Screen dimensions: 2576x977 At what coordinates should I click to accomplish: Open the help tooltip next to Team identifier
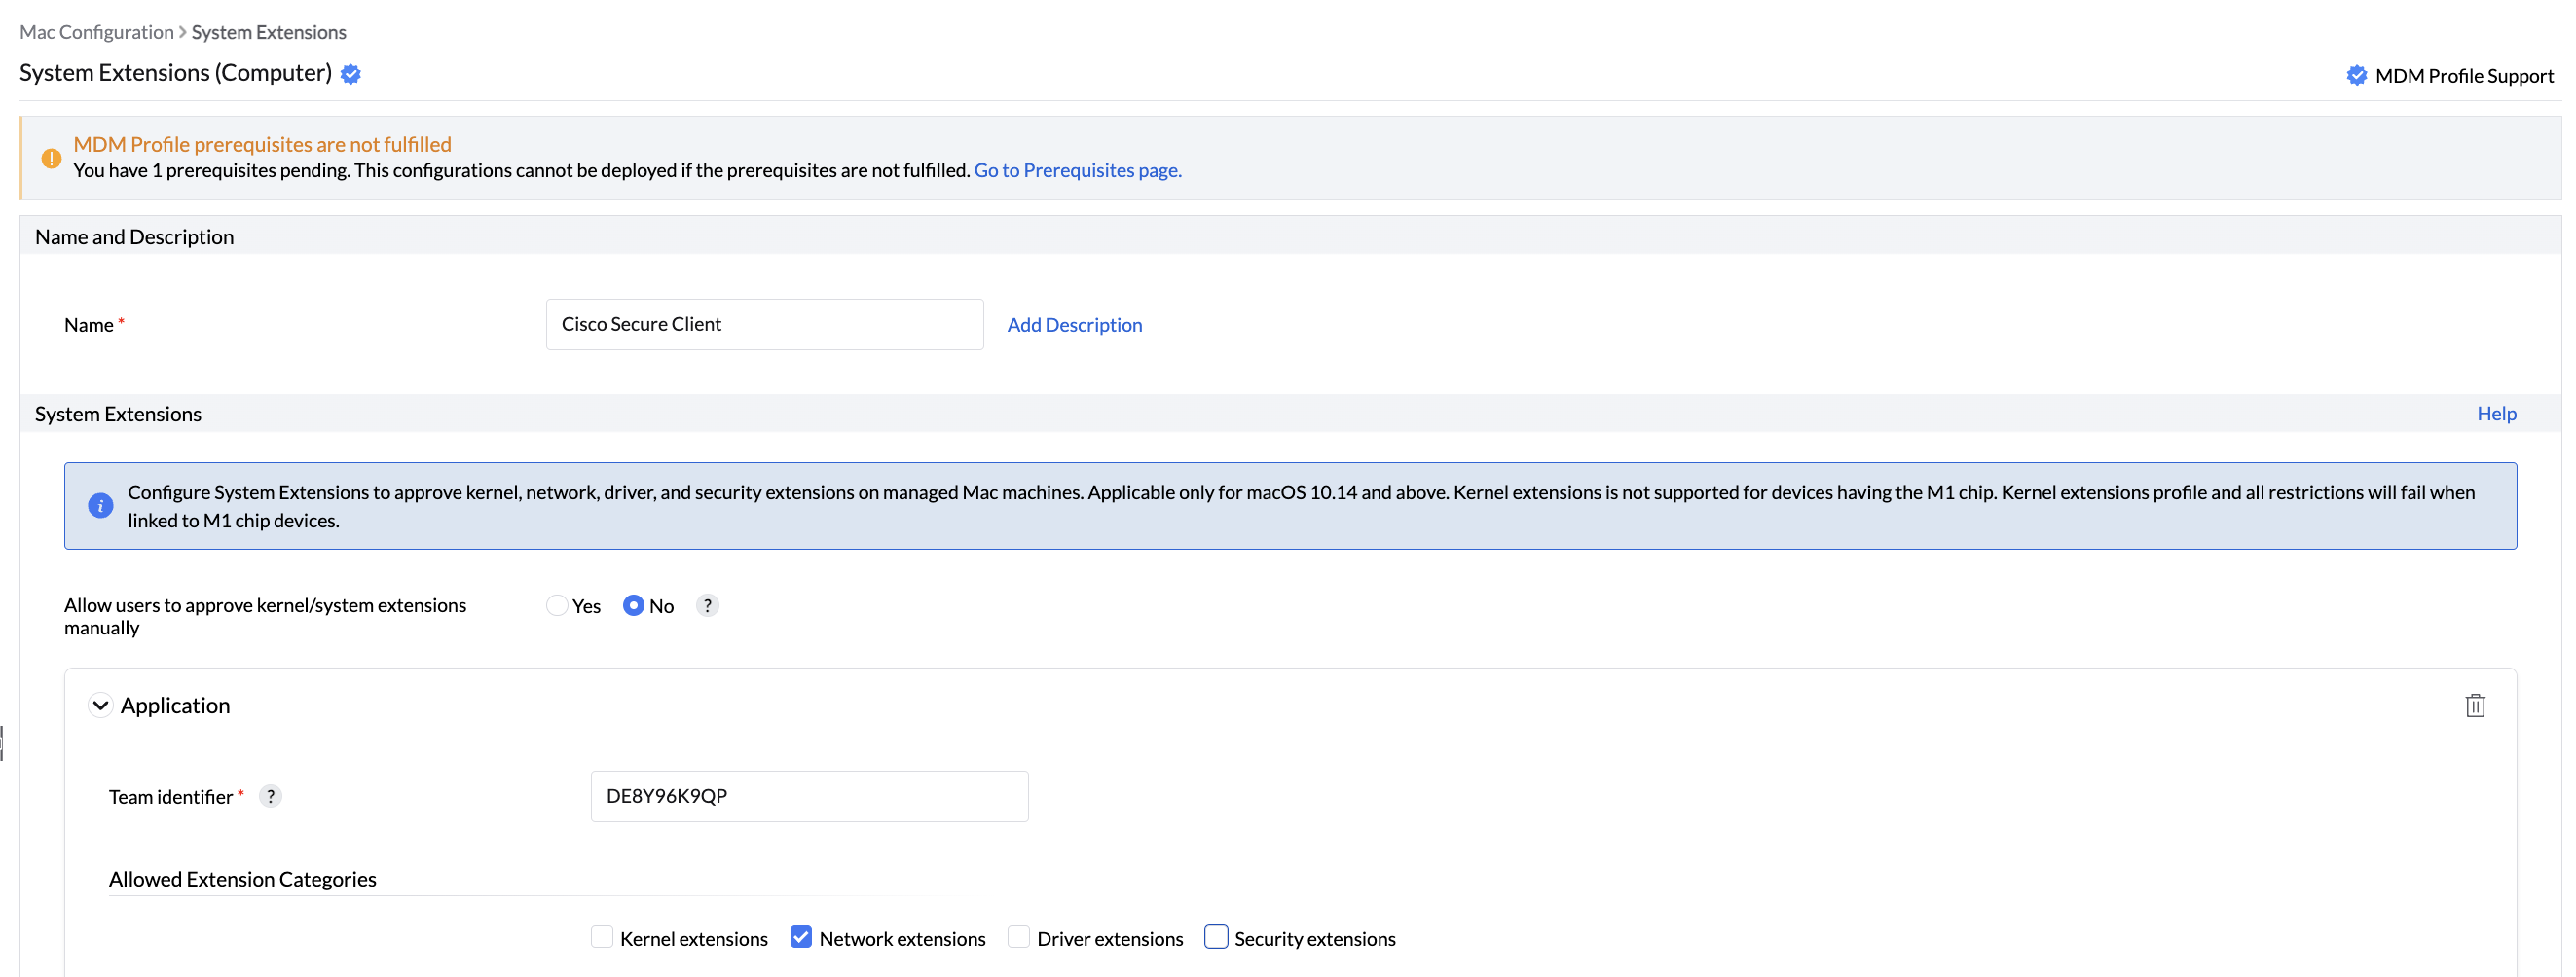tap(271, 796)
